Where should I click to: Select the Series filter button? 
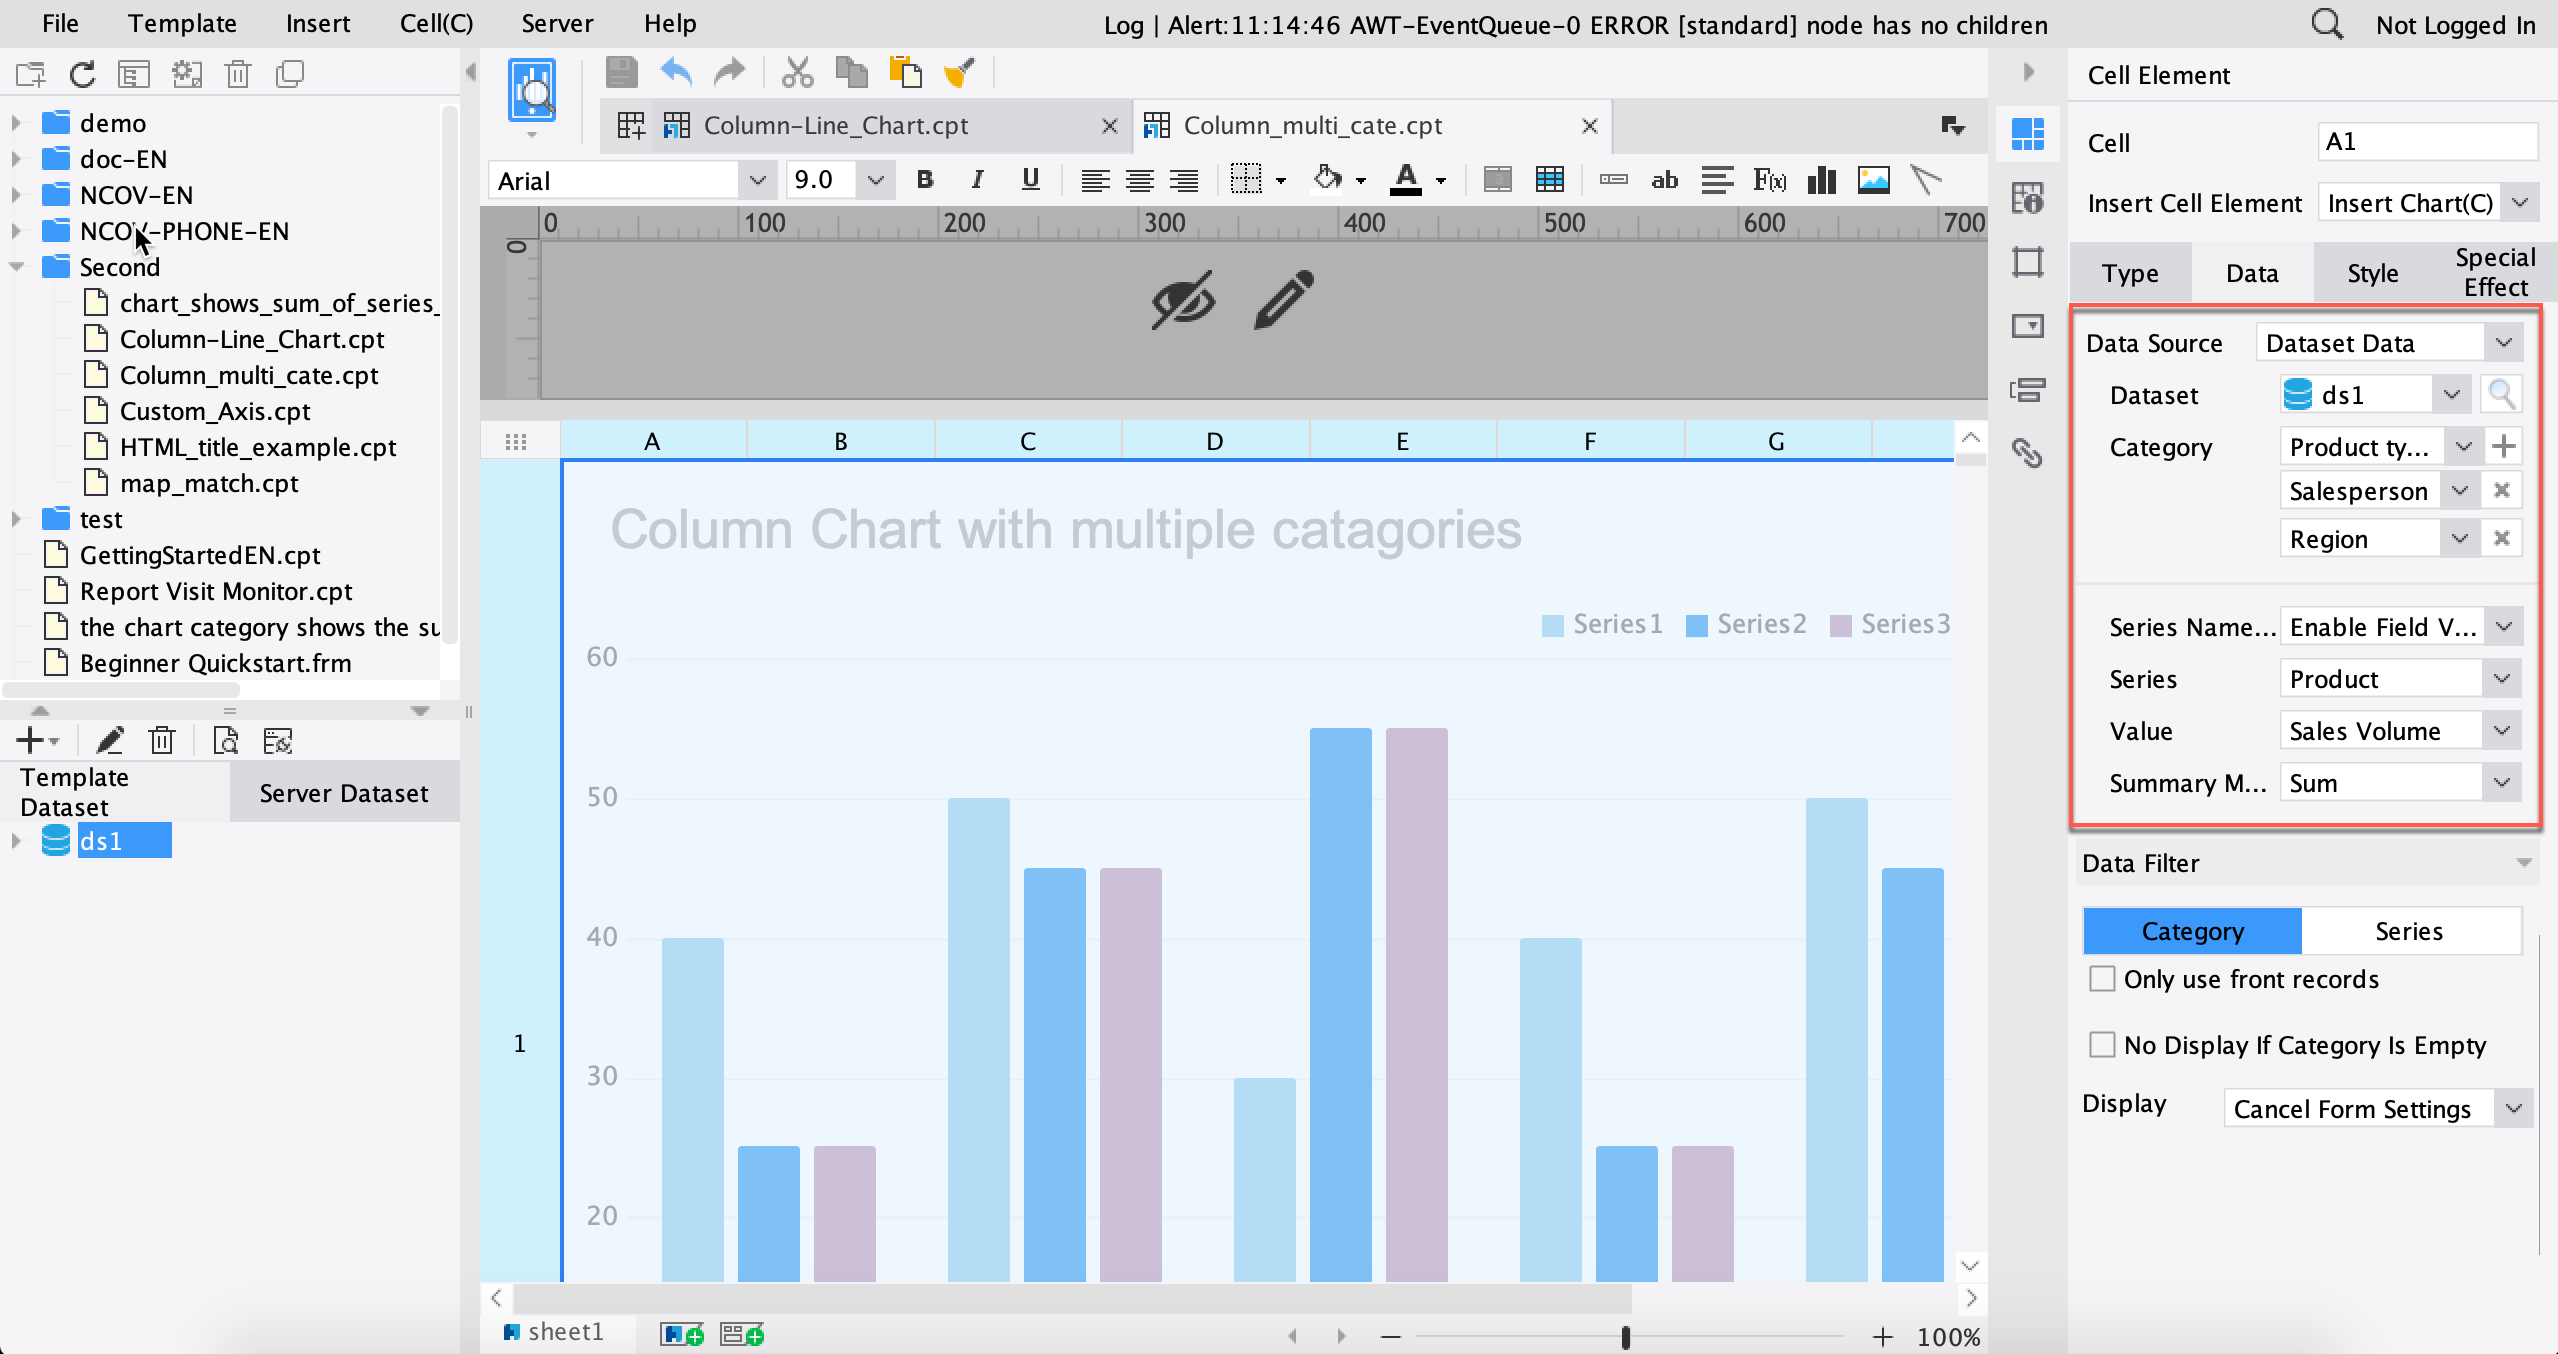pyautogui.click(x=2409, y=931)
